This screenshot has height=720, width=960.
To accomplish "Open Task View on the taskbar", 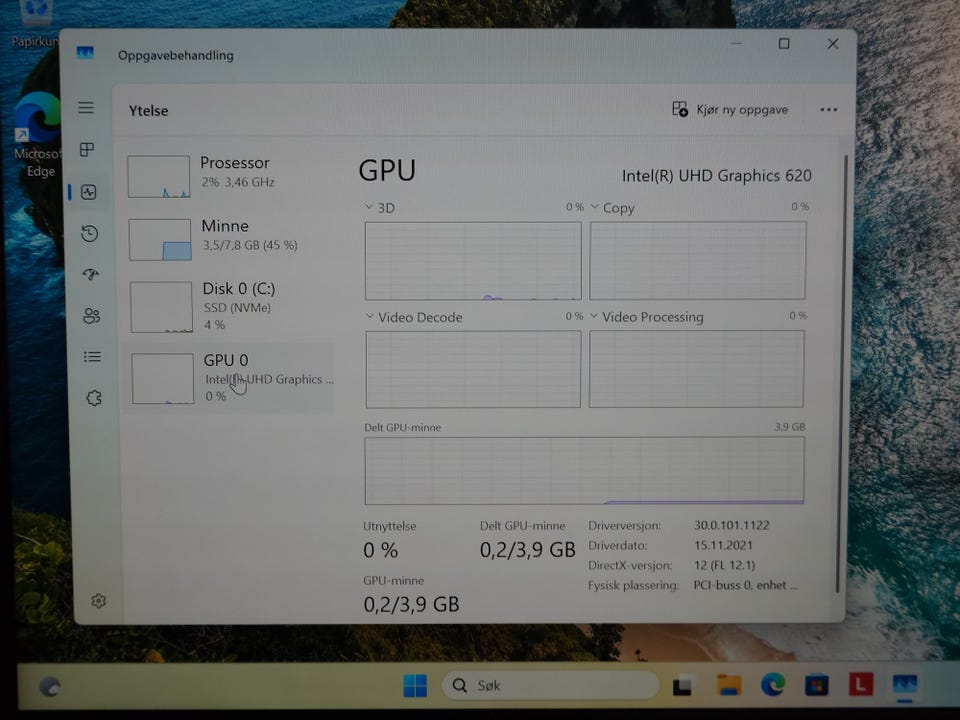I will coord(683,685).
